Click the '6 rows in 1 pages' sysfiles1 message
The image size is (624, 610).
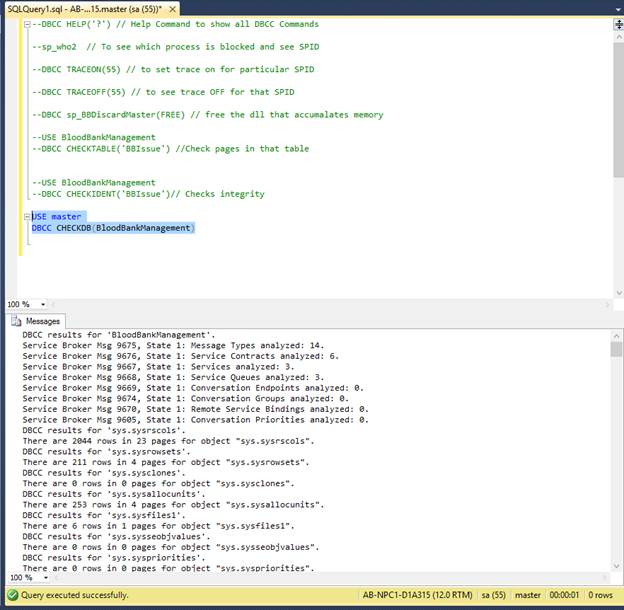tap(158, 526)
